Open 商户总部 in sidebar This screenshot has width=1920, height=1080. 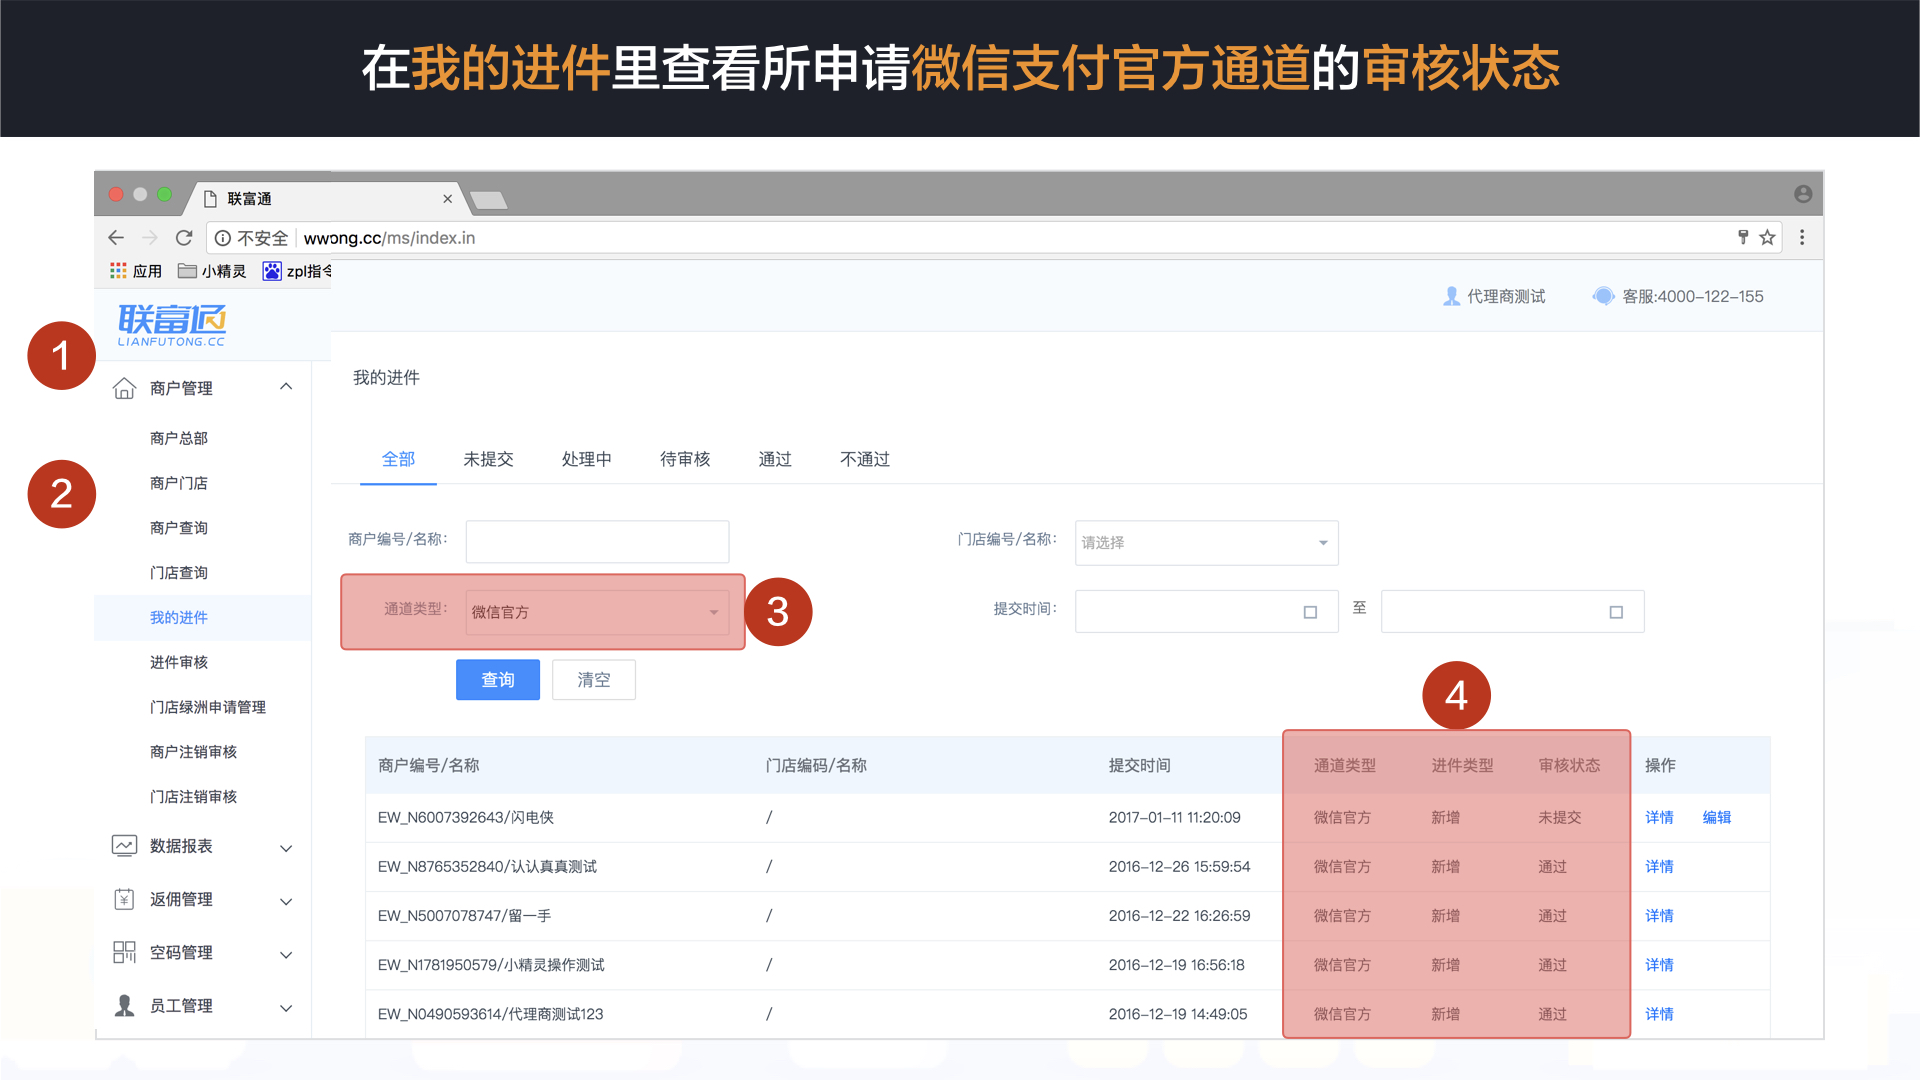tap(179, 438)
